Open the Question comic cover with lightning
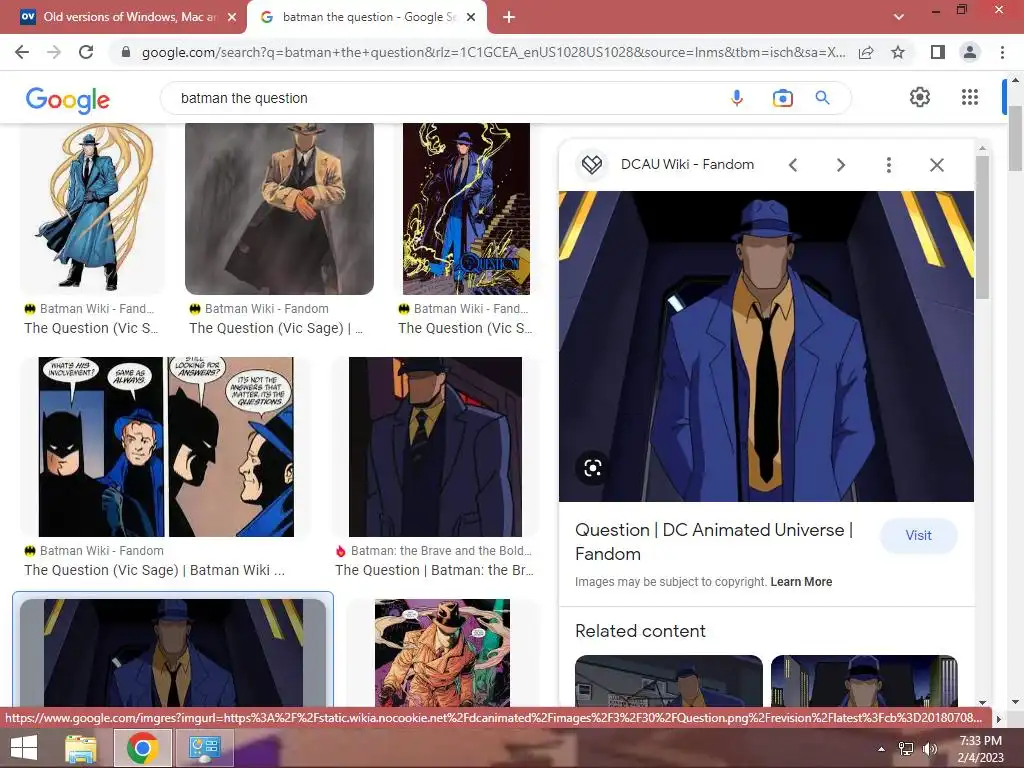1024x768 pixels. point(466,208)
